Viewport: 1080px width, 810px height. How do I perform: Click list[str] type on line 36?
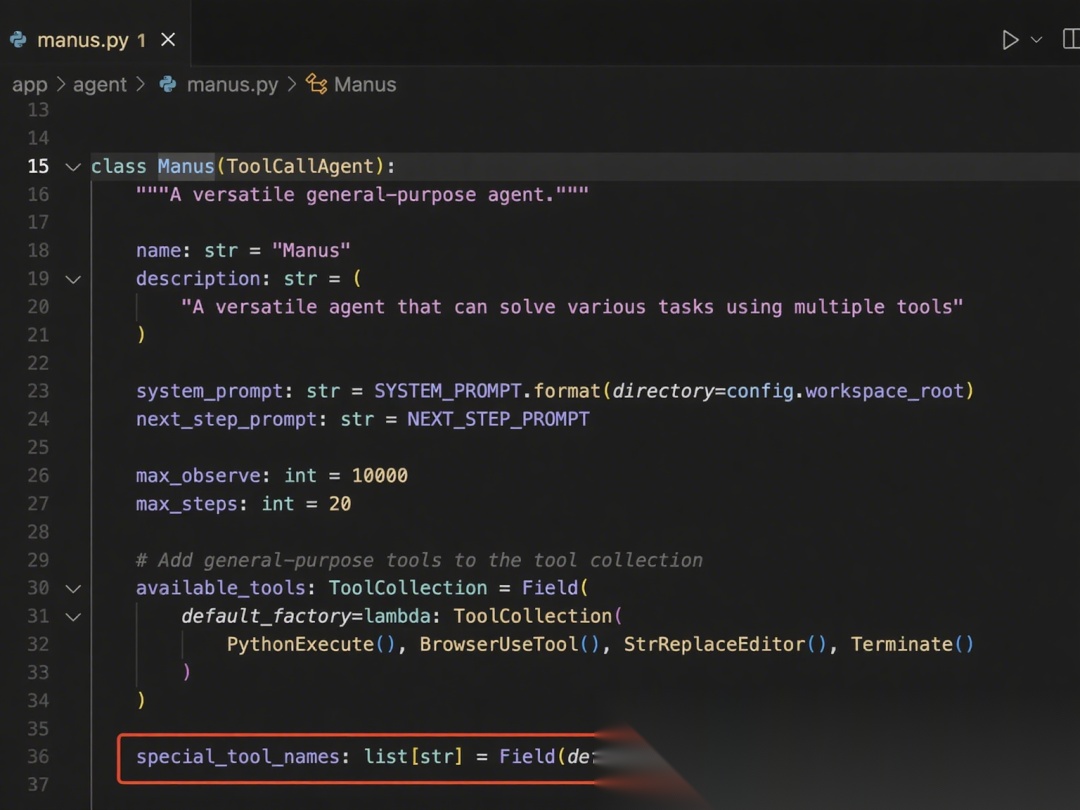coord(413,757)
